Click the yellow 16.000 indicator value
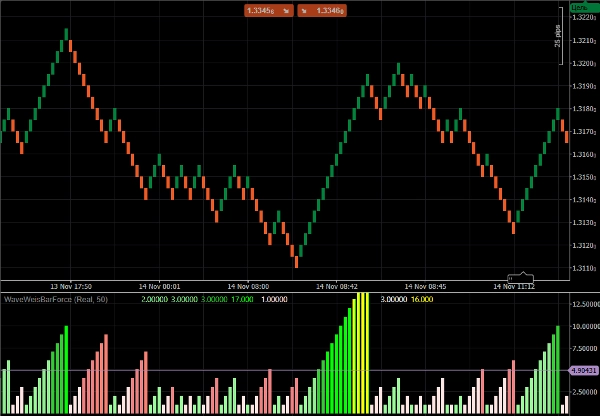 421,298
